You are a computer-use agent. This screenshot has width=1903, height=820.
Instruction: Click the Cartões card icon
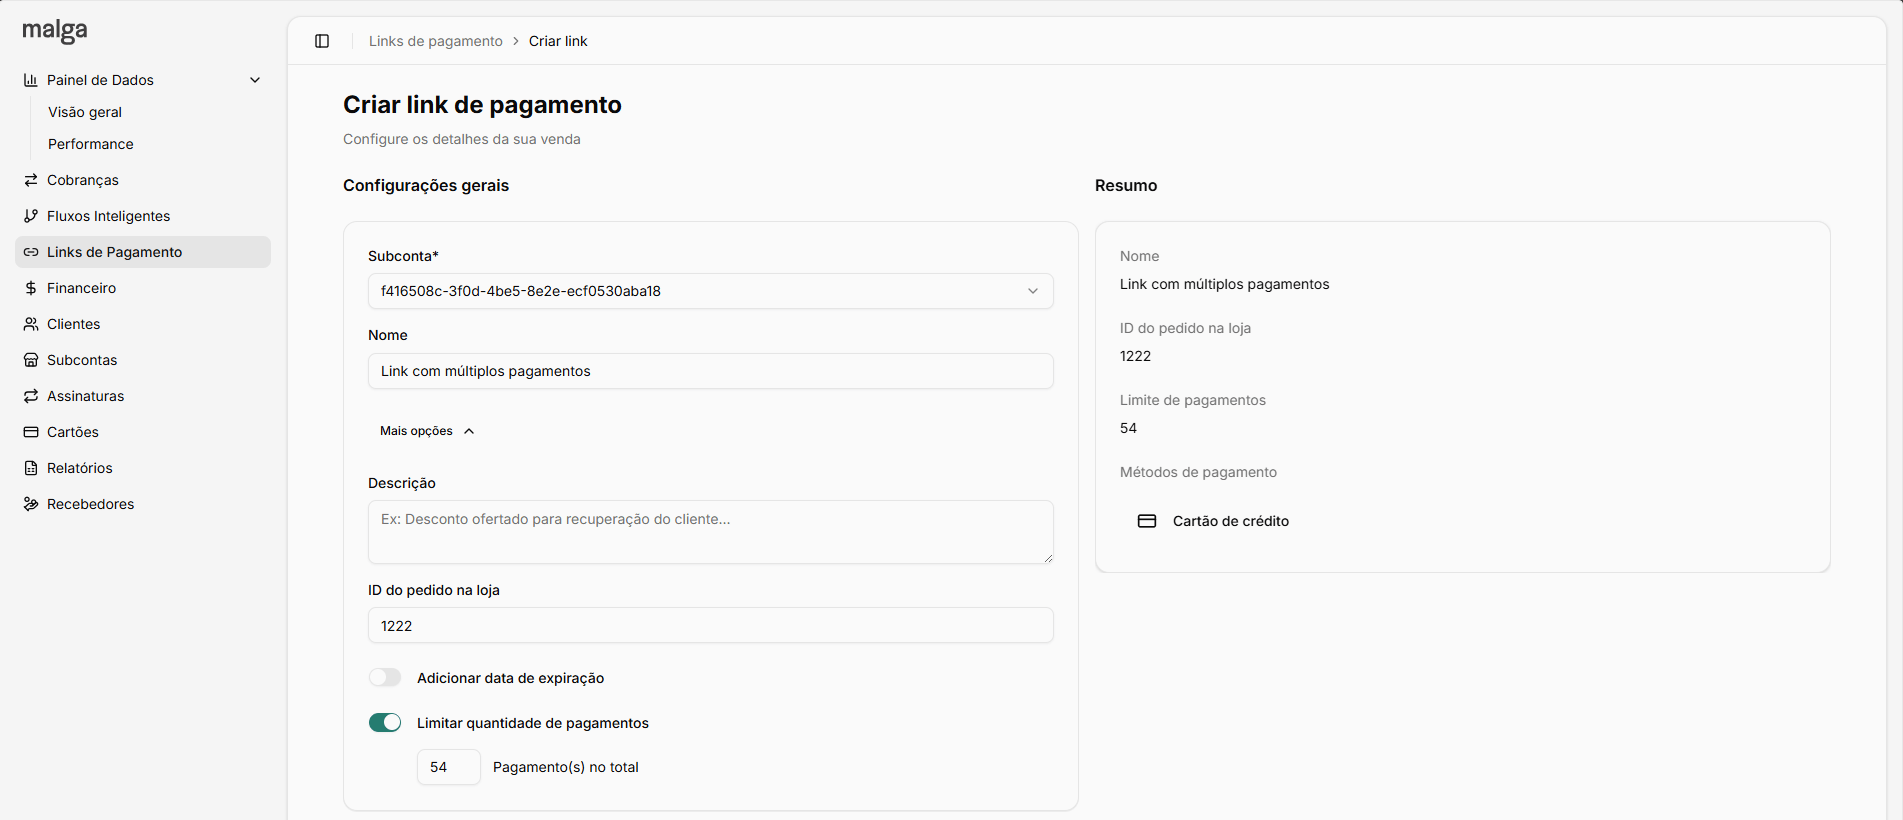[x=31, y=432]
